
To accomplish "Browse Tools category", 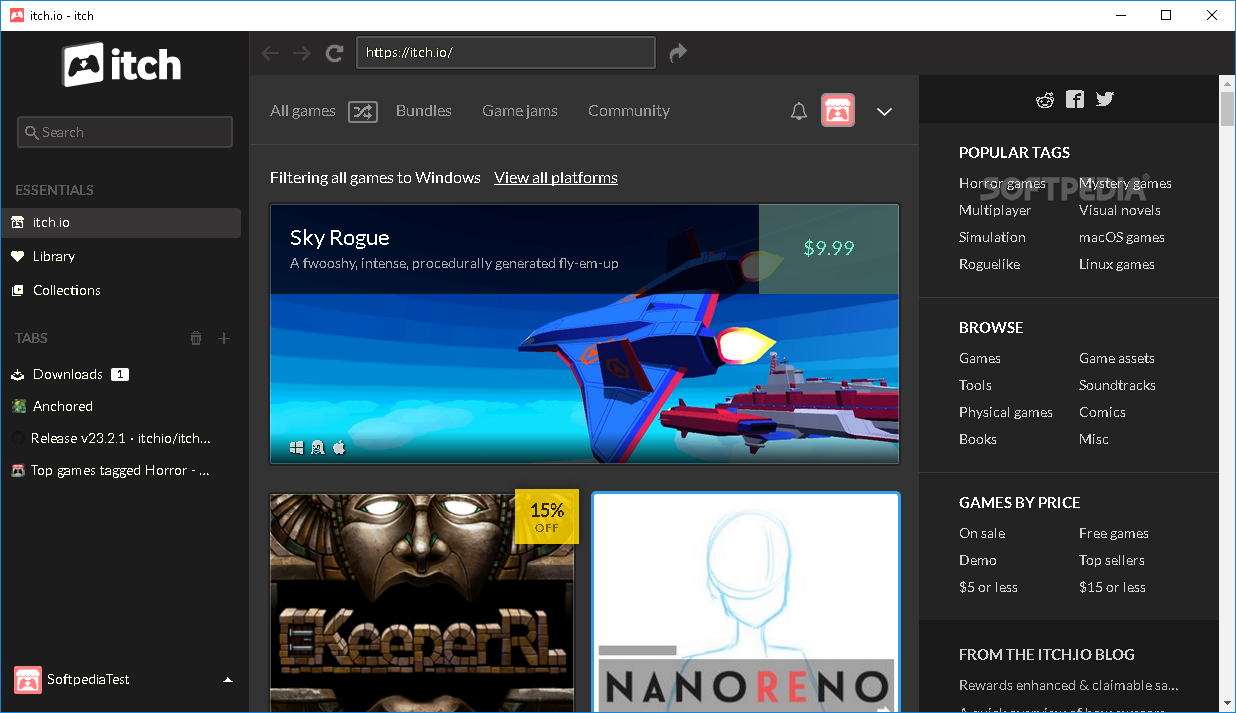I will point(975,385).
